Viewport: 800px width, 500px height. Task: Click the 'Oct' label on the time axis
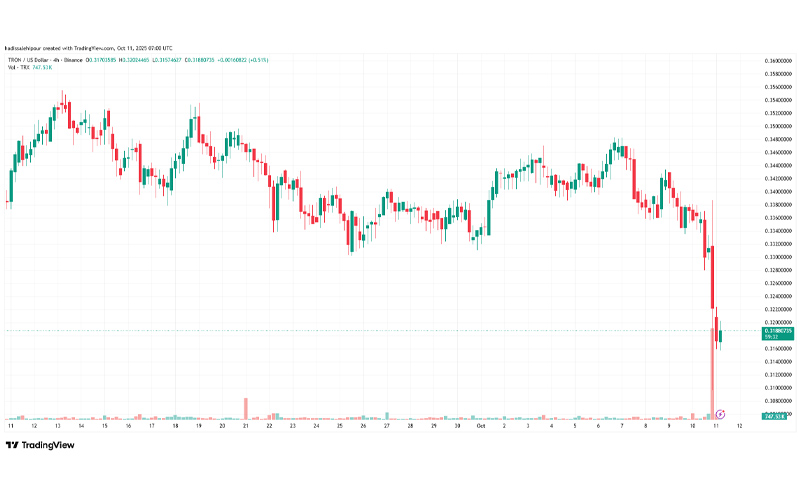(x=480, y=426)
